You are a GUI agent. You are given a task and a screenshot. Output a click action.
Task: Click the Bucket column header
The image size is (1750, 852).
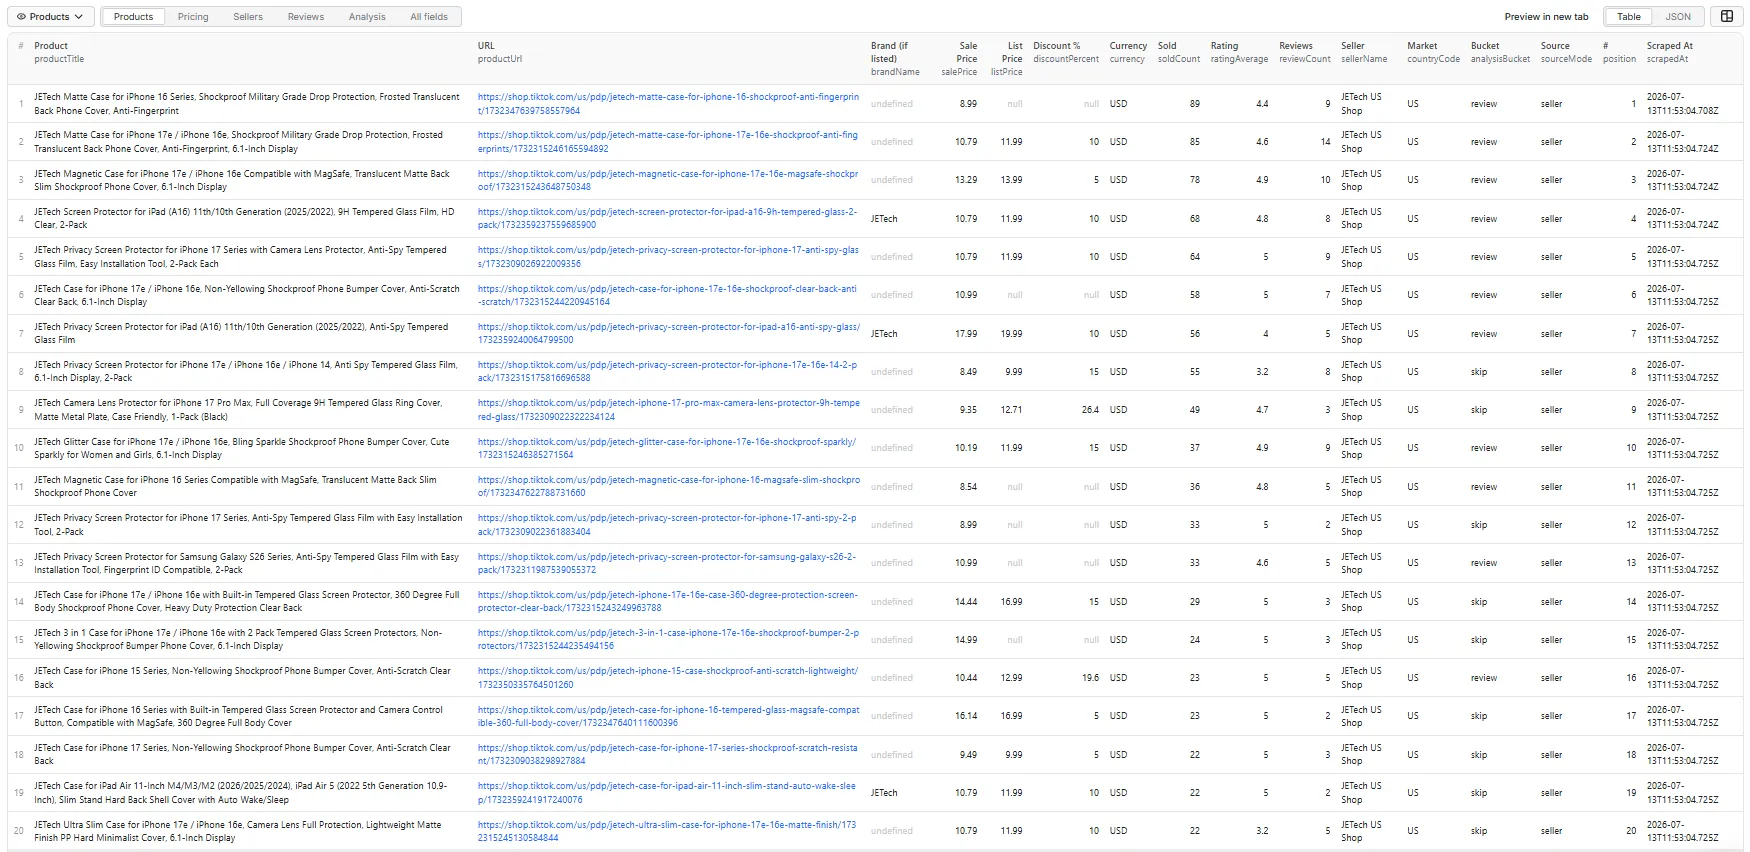click(x=1485, y=45)
